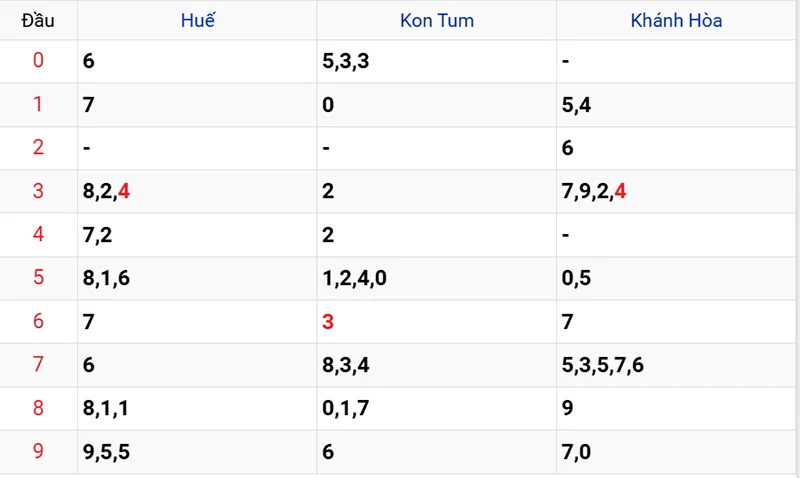Select Kon Tum cell showing 0,1,7
The height and width of the screenshot is (478, 800).
coord(346,408)
